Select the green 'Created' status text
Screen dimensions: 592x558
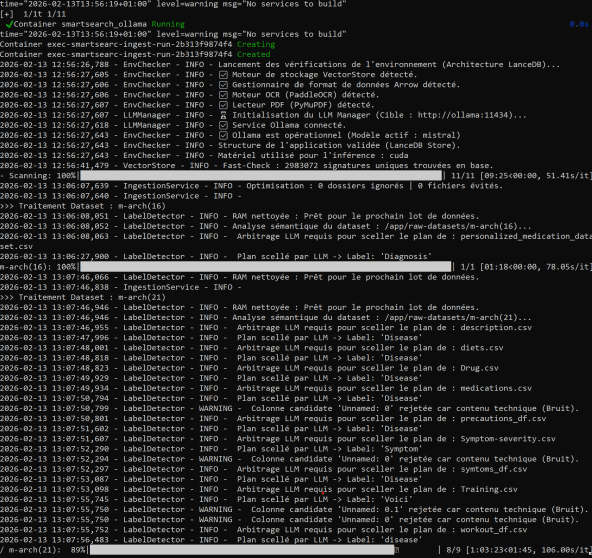pos(253,54)
